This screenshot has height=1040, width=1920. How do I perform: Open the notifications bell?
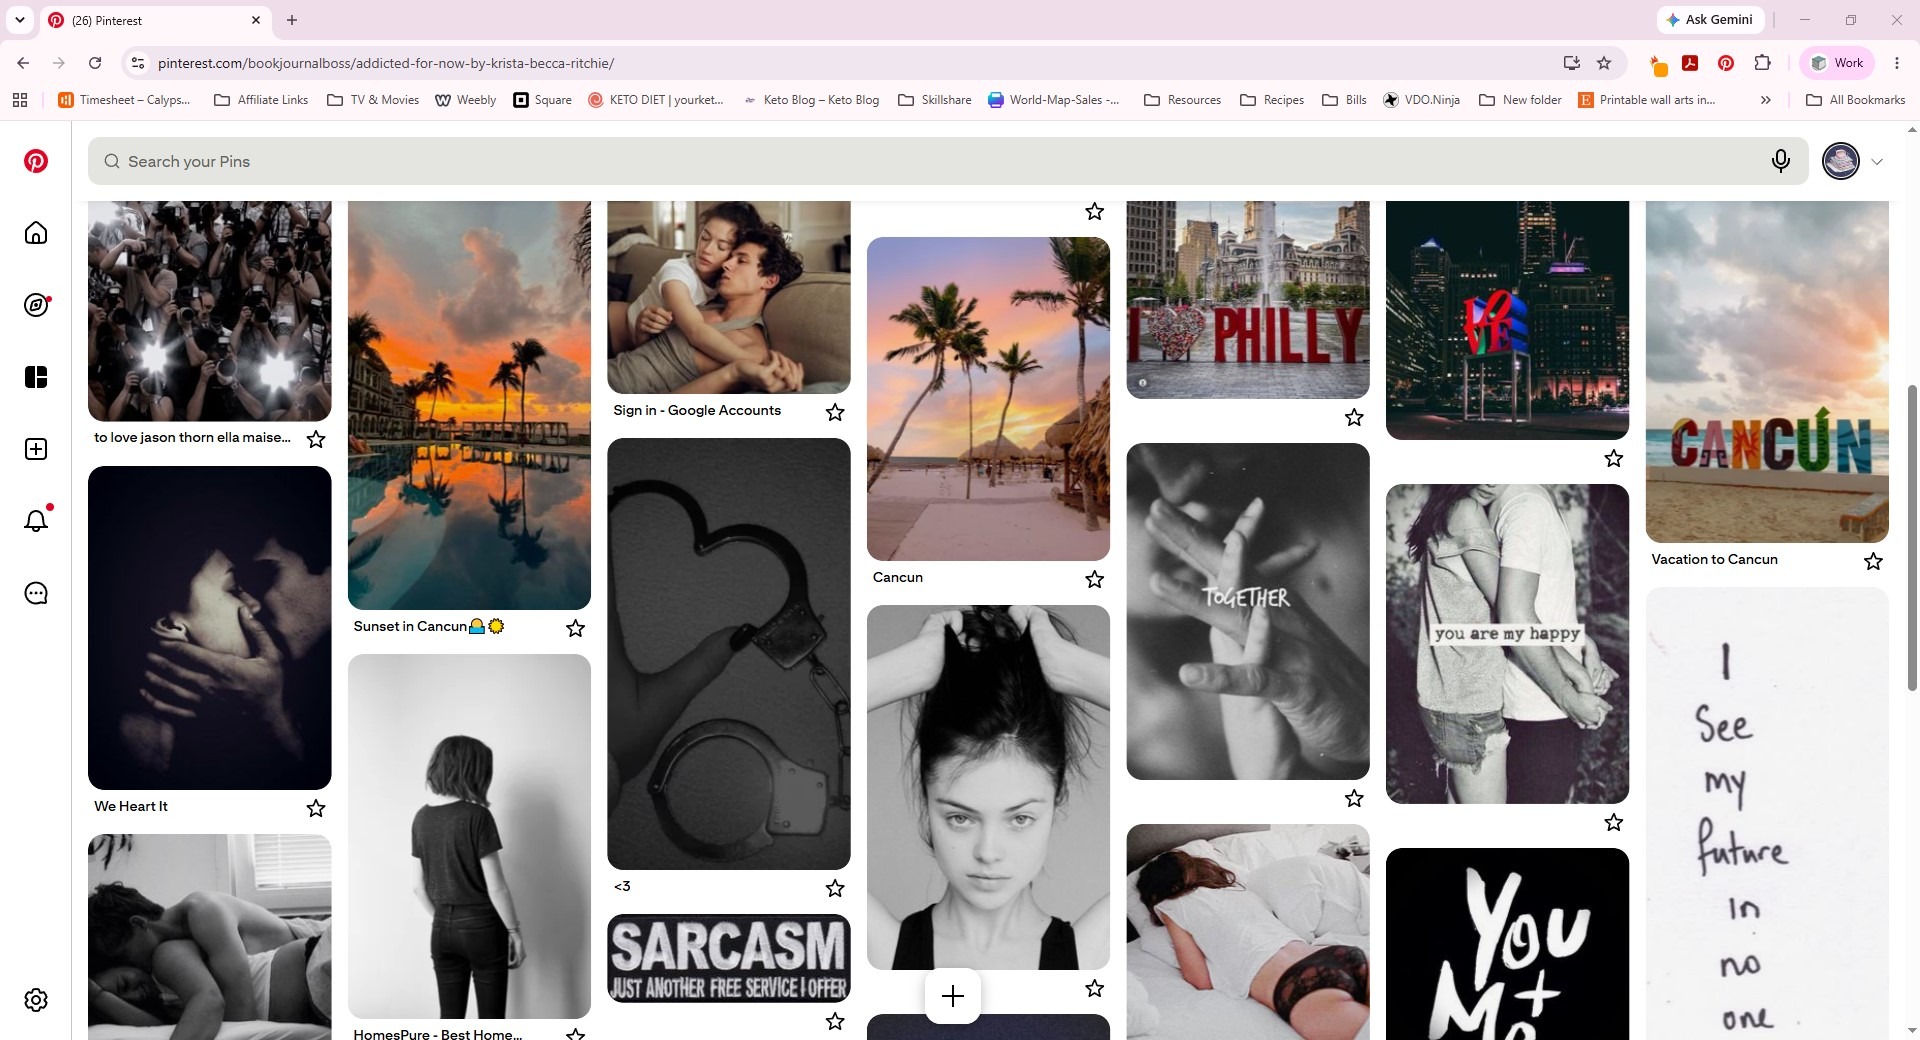[36, 520]
